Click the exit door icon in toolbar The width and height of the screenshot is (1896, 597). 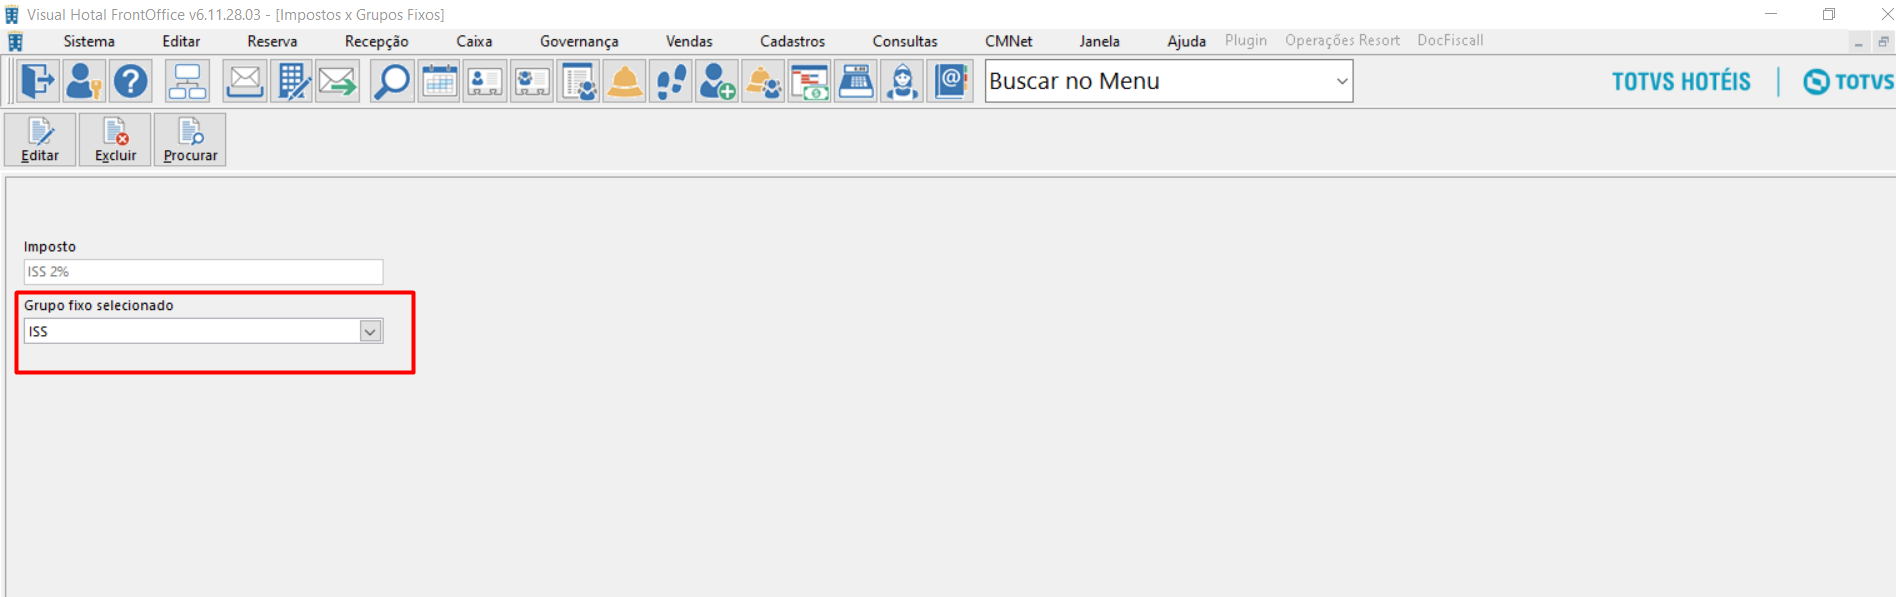click(38, 81)
